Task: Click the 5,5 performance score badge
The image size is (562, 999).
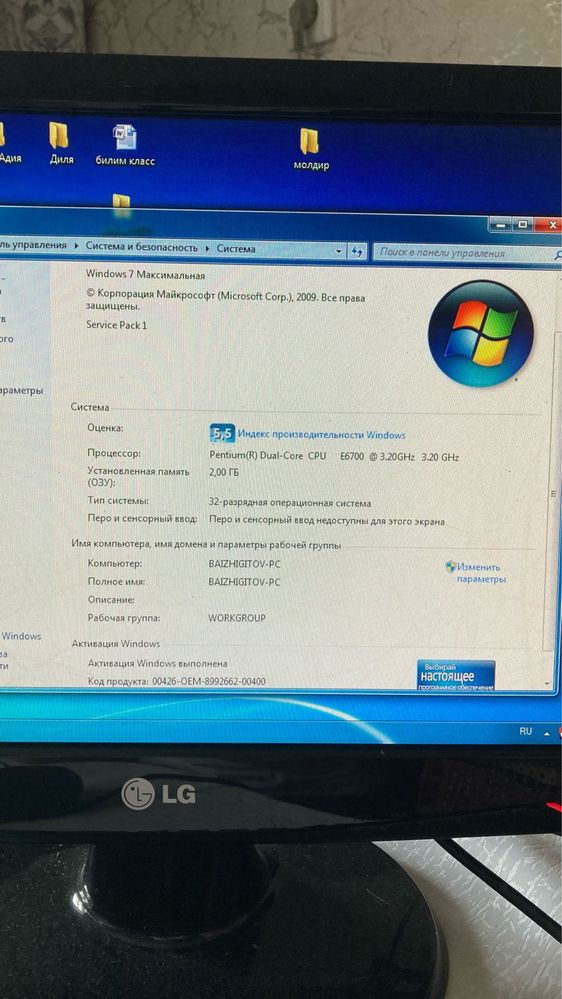Action: [222, 434]
